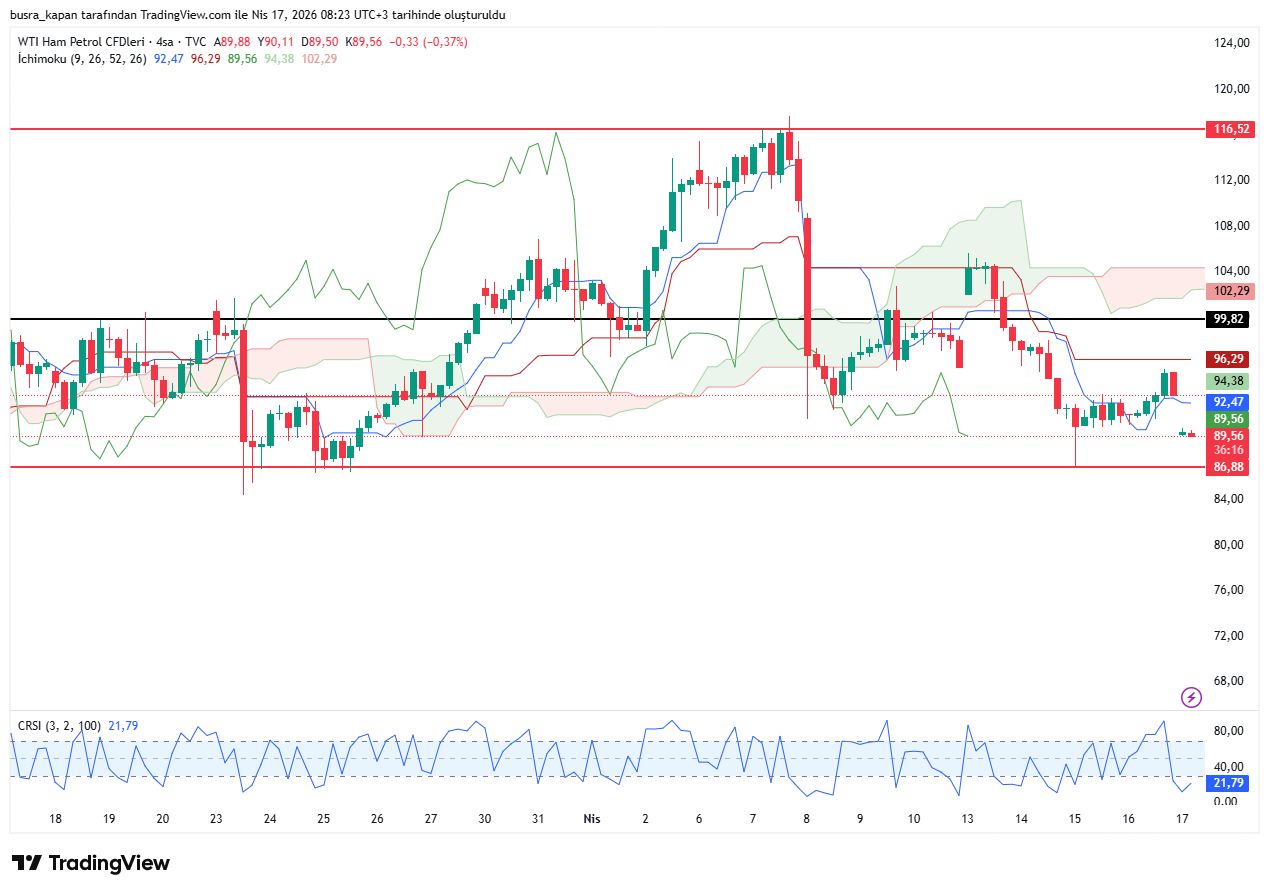Screen dimensions: 1269x893
Task: Click the CRSI (3, 2, 100) indicator legend
Action: point(59,725)
